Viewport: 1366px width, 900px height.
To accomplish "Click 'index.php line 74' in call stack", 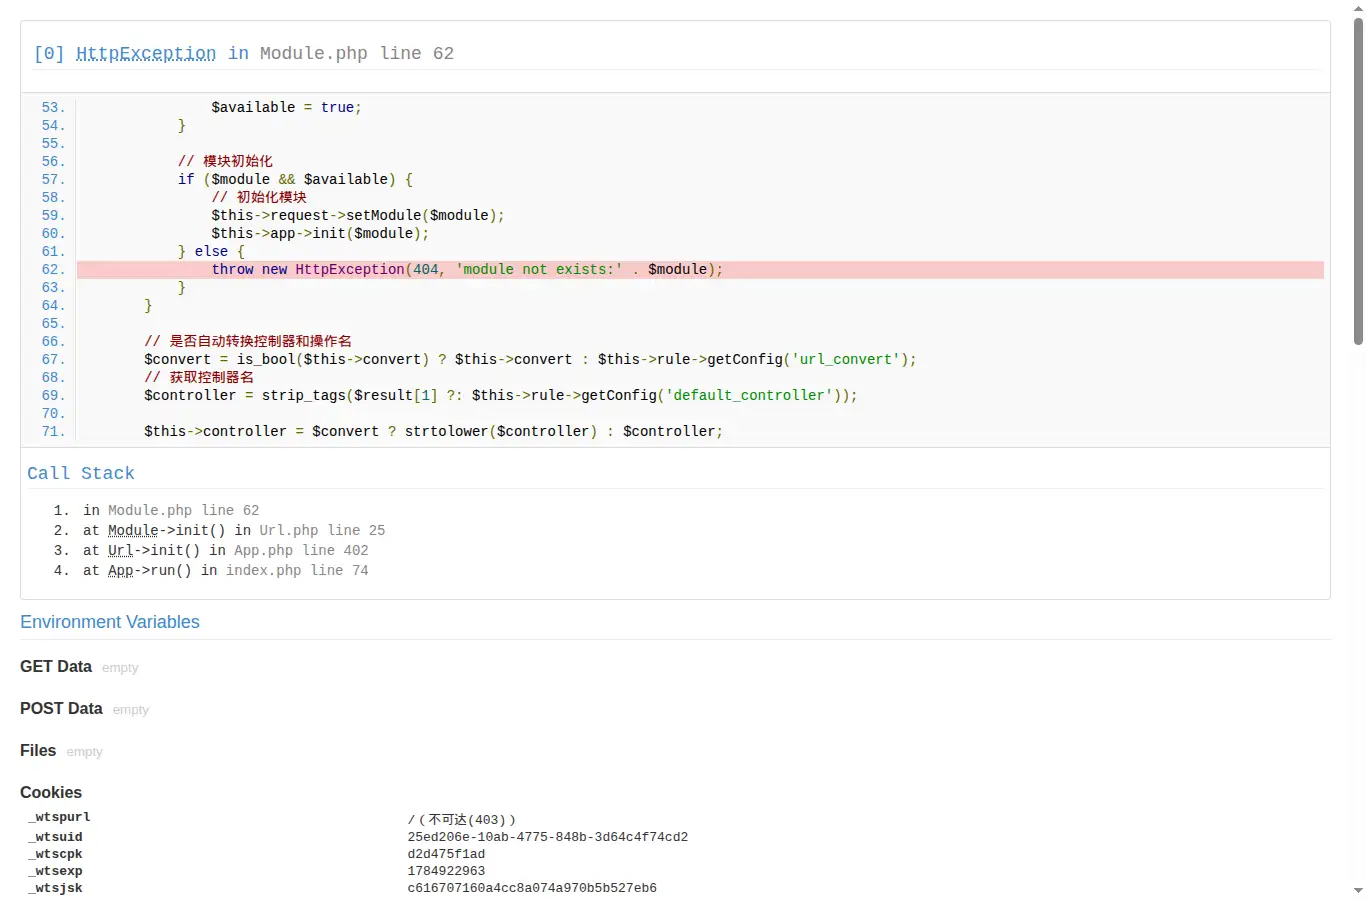I will [297, 570].
